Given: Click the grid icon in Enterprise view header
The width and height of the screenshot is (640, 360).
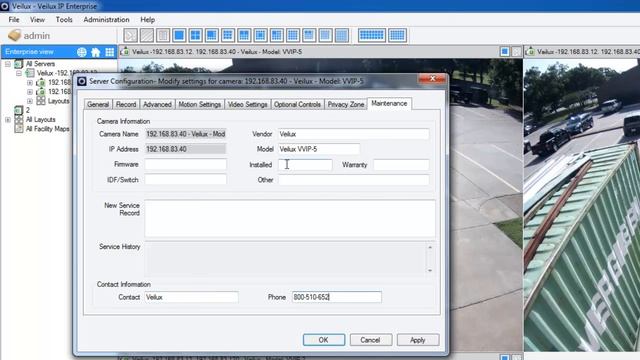Looking at the screenshot, I should pos(110,52).
